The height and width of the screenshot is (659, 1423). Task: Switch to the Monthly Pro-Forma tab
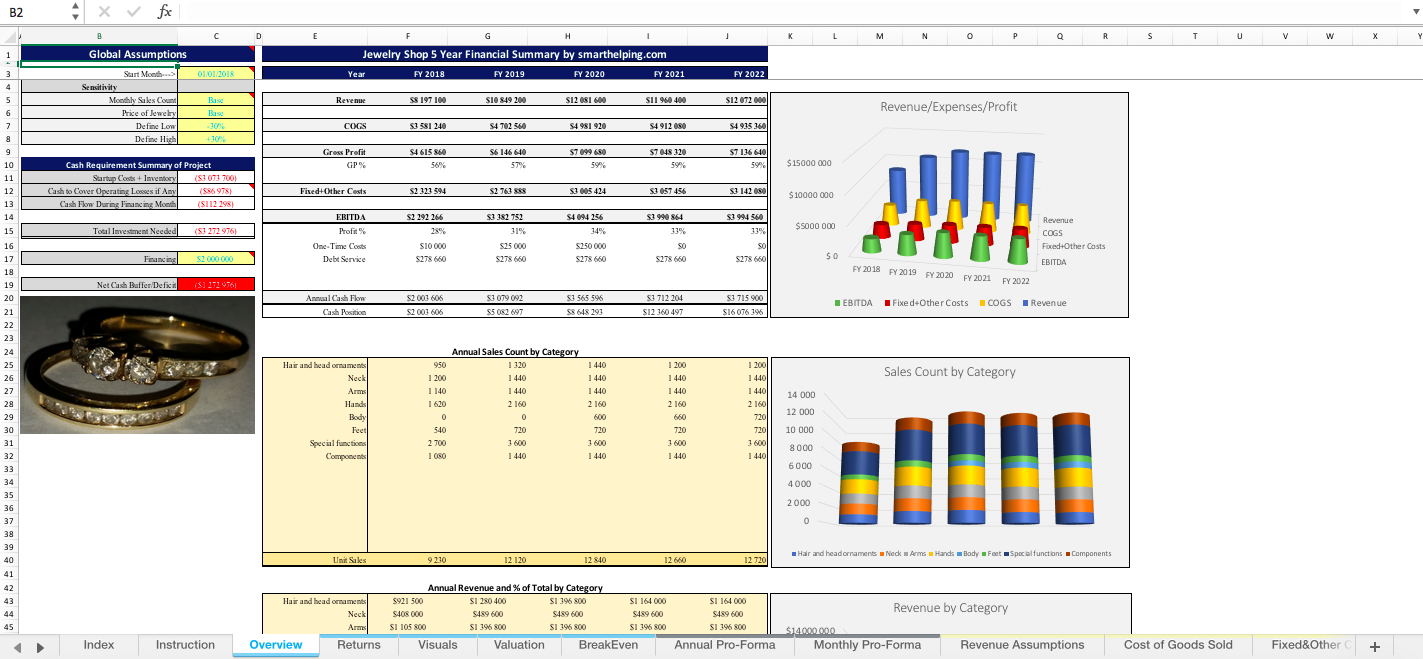pyautogui.click(x=867, y=645)
